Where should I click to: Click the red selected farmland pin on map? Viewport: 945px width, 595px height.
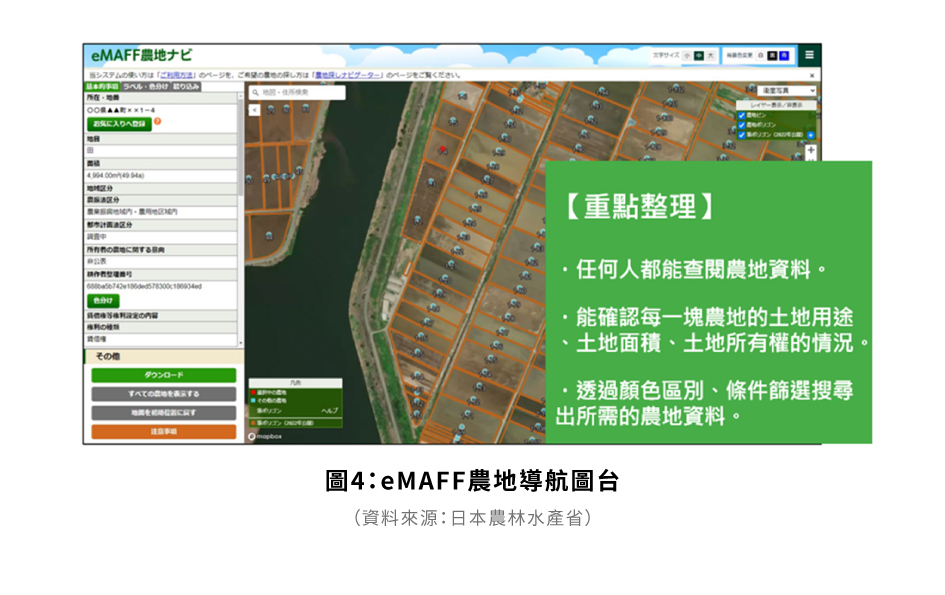[x=442, y=147]
